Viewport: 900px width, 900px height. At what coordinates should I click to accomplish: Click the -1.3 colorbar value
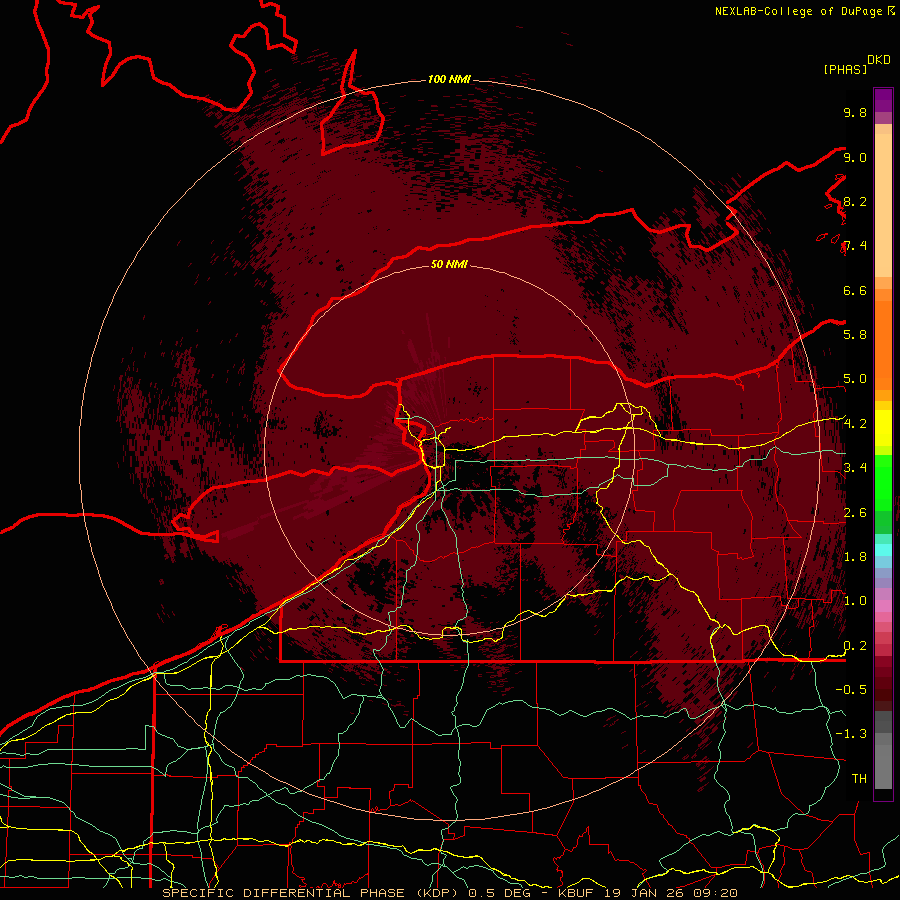coord(851,734)
